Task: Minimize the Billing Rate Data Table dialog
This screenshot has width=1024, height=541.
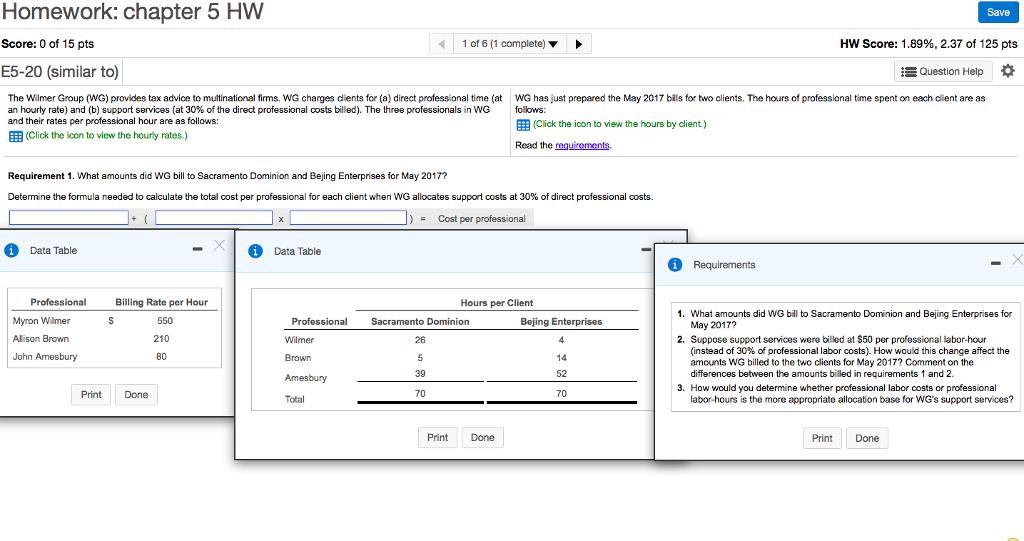Action: point(197,249)
